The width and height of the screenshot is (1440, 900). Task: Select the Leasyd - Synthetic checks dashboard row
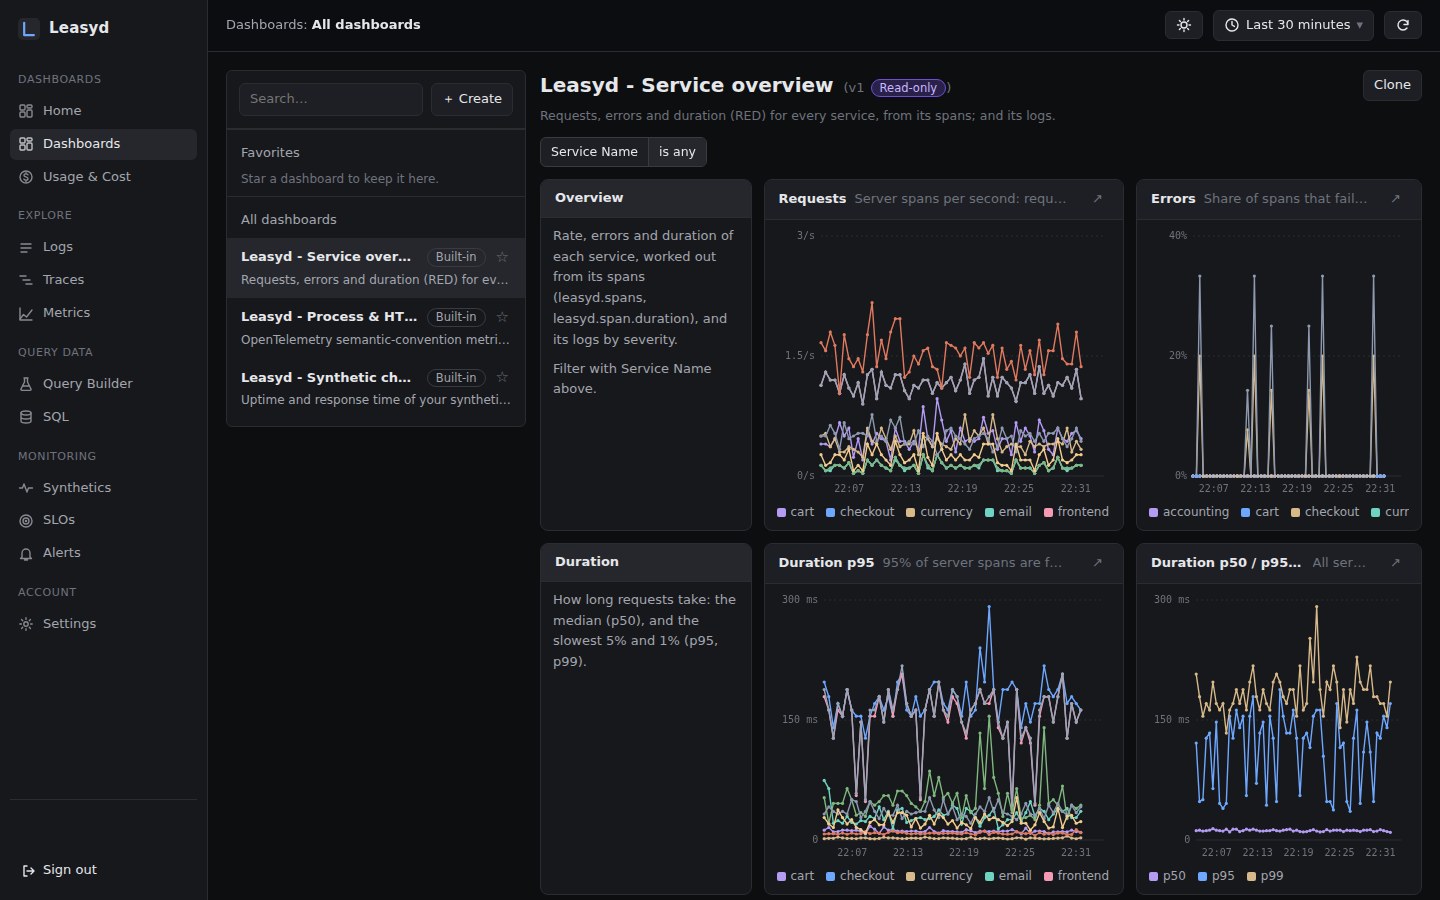376,388
